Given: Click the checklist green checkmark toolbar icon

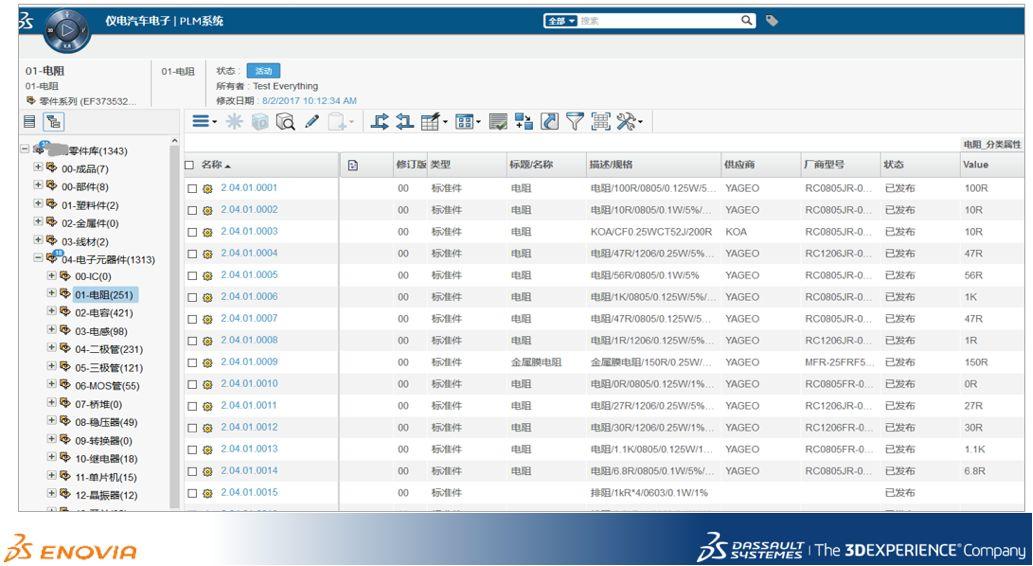Looking at the screenshot, I should tap(498, 122).
